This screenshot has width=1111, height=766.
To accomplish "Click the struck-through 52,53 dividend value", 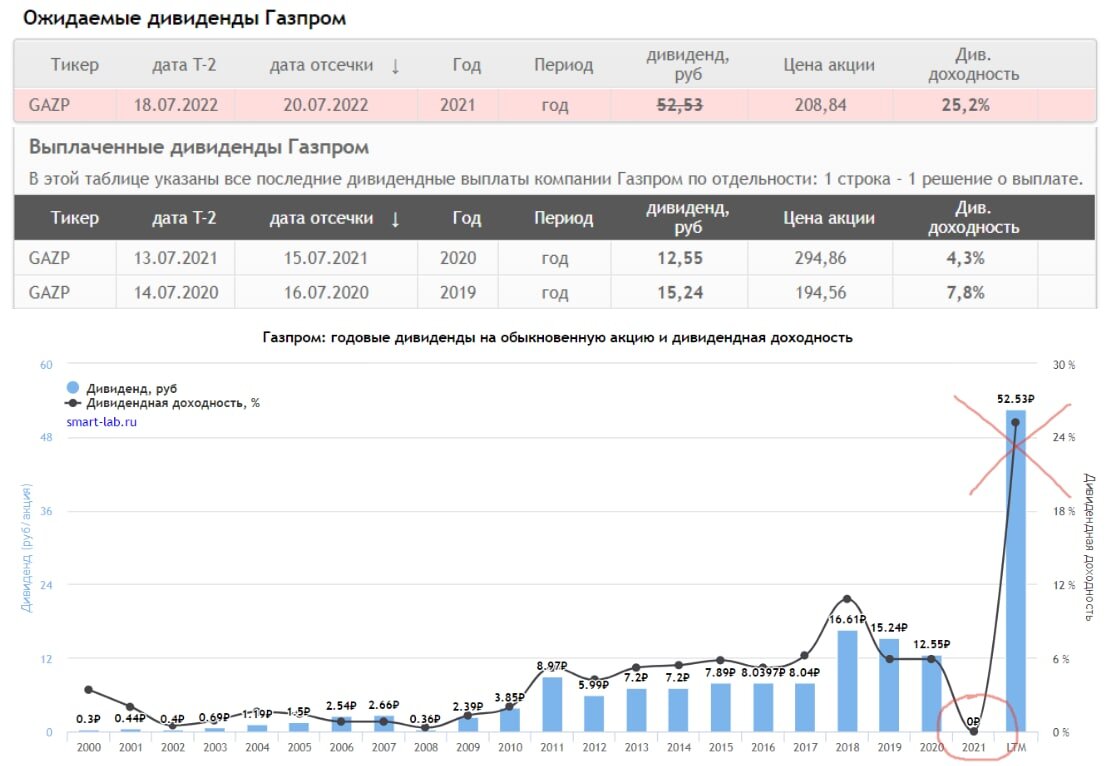I will 679,105.
